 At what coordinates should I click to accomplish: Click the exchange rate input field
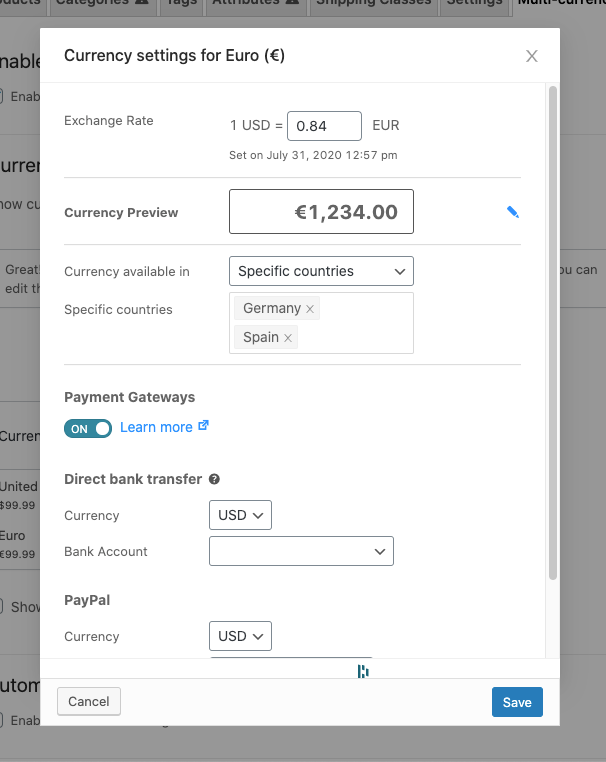324,126
